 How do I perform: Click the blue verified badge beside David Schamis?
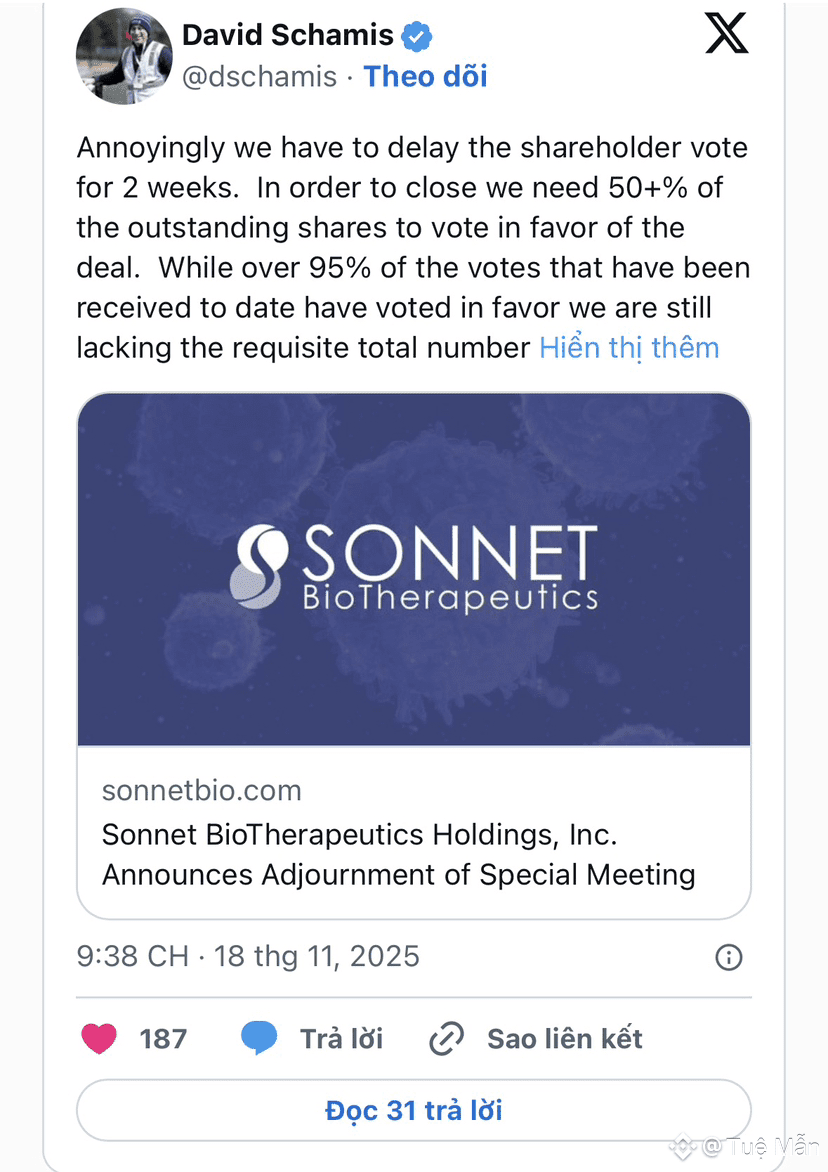pos(416,37)
